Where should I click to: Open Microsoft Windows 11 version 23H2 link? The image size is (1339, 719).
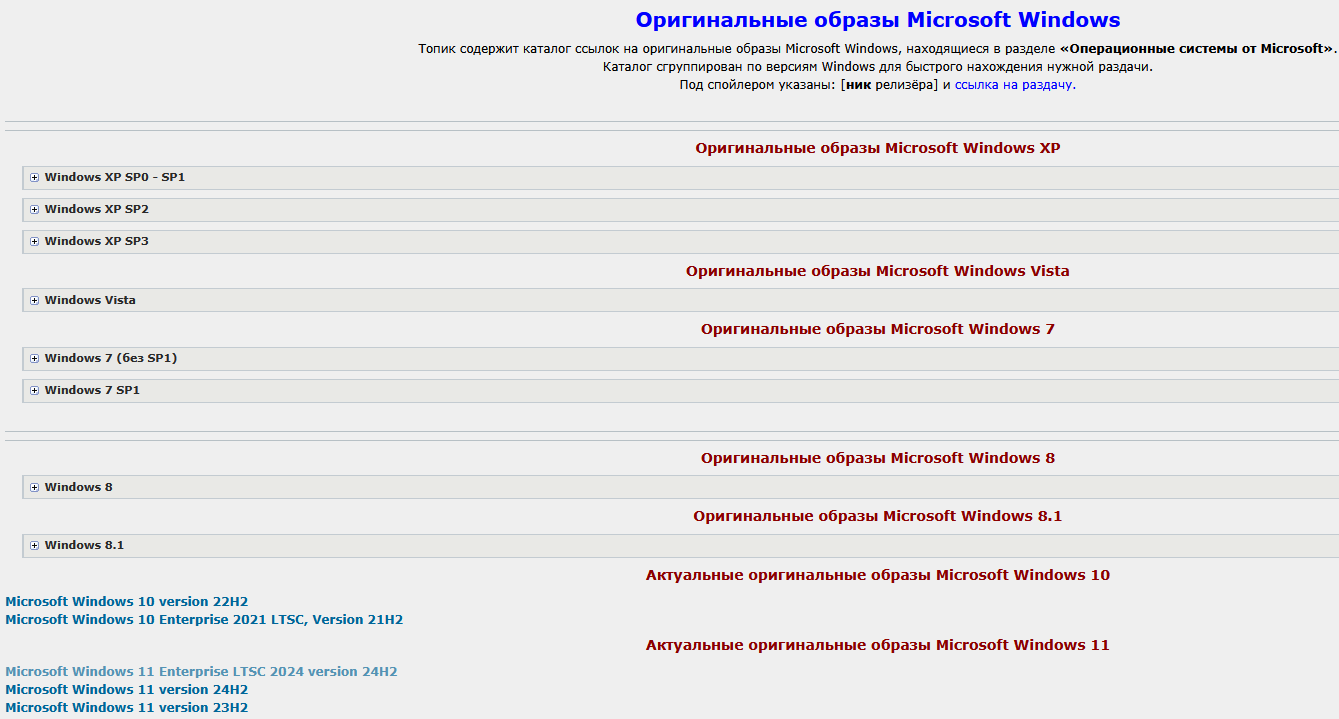pos(126,708)
